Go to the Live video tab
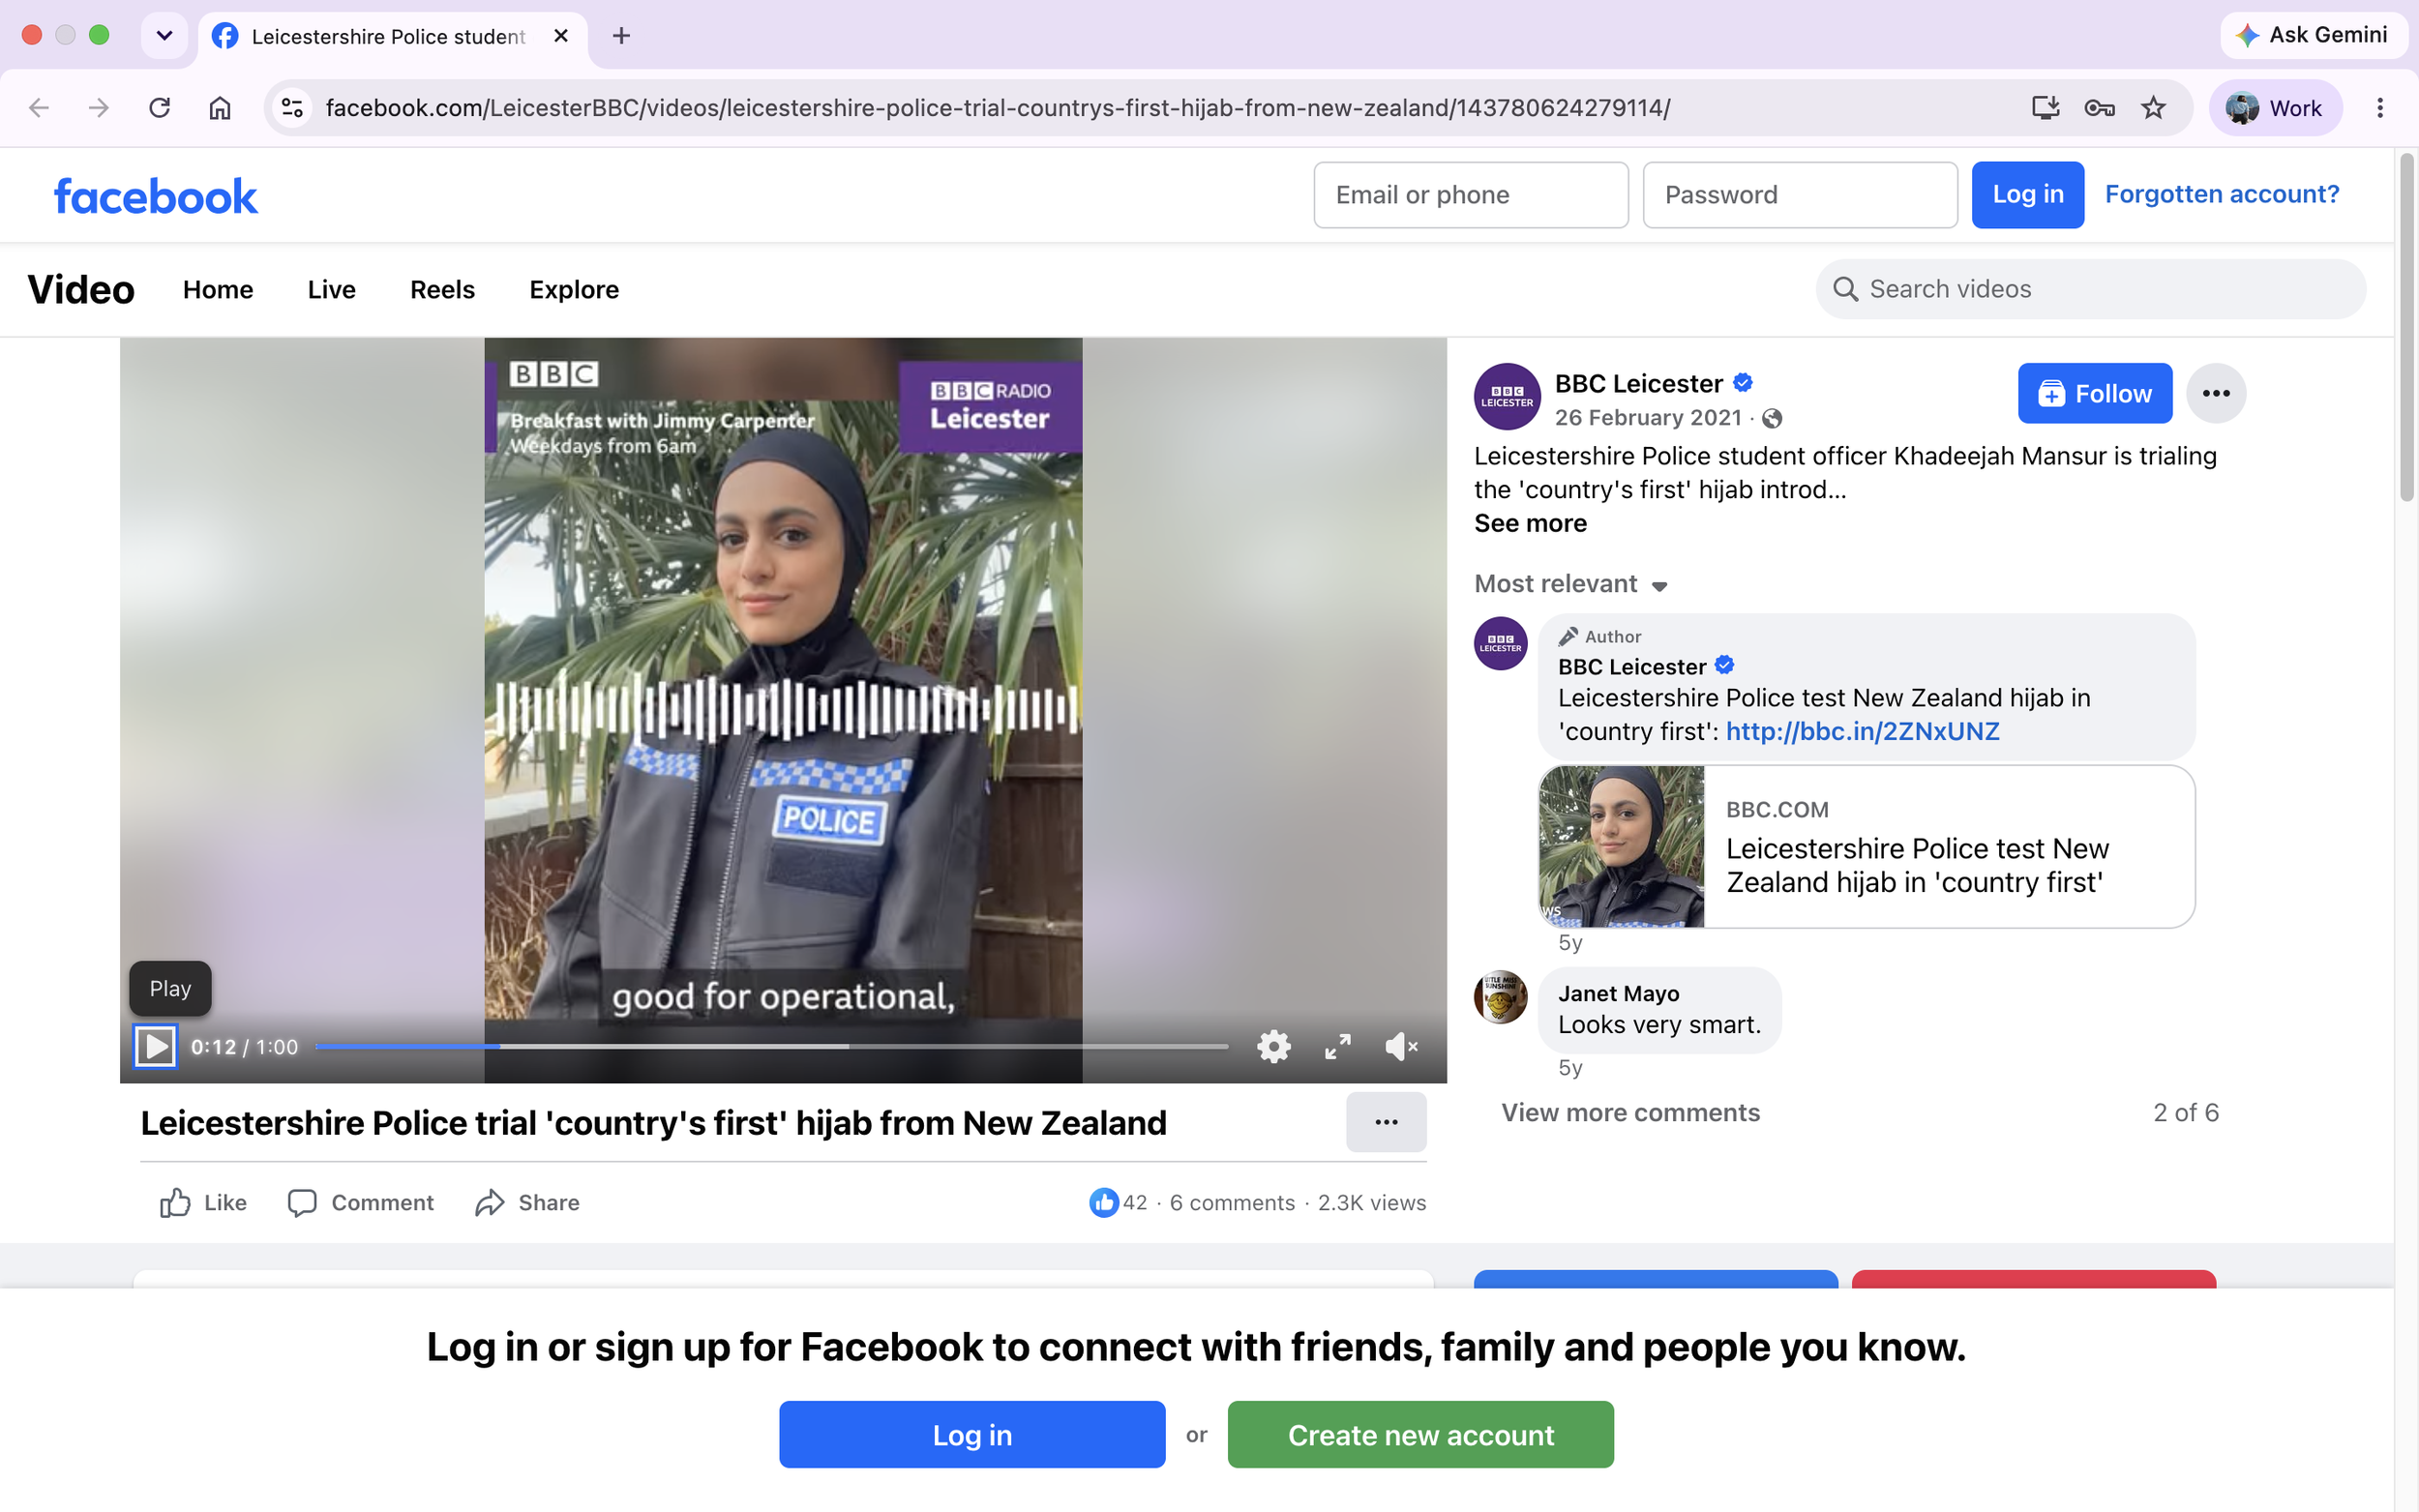2419x1512 pixels. 331,289
